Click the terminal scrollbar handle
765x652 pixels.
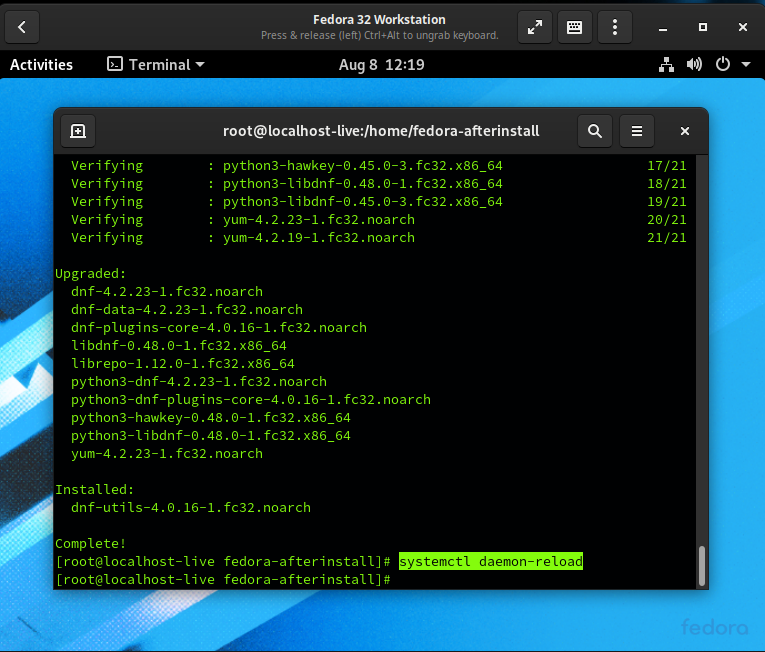(x=702, y=566)
